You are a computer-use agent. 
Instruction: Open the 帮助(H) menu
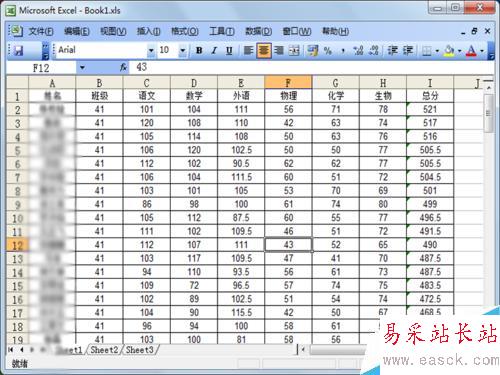click(x=335, y=32)
